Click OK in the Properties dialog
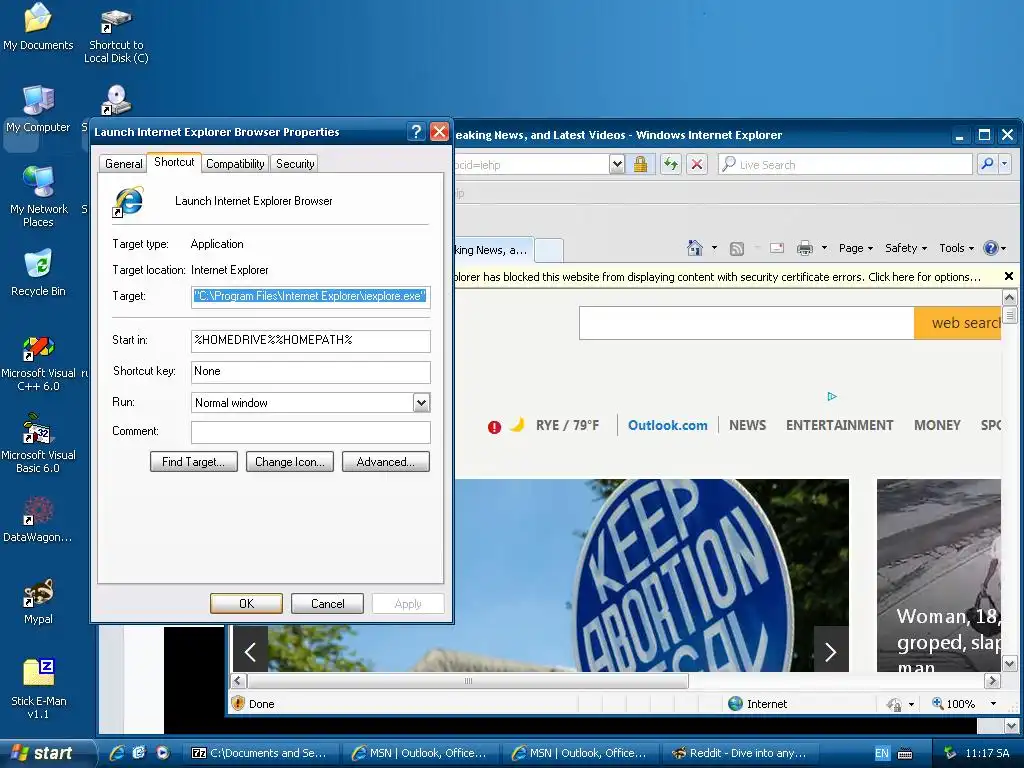The image size is (1024, 768). [x=246, y=603]
